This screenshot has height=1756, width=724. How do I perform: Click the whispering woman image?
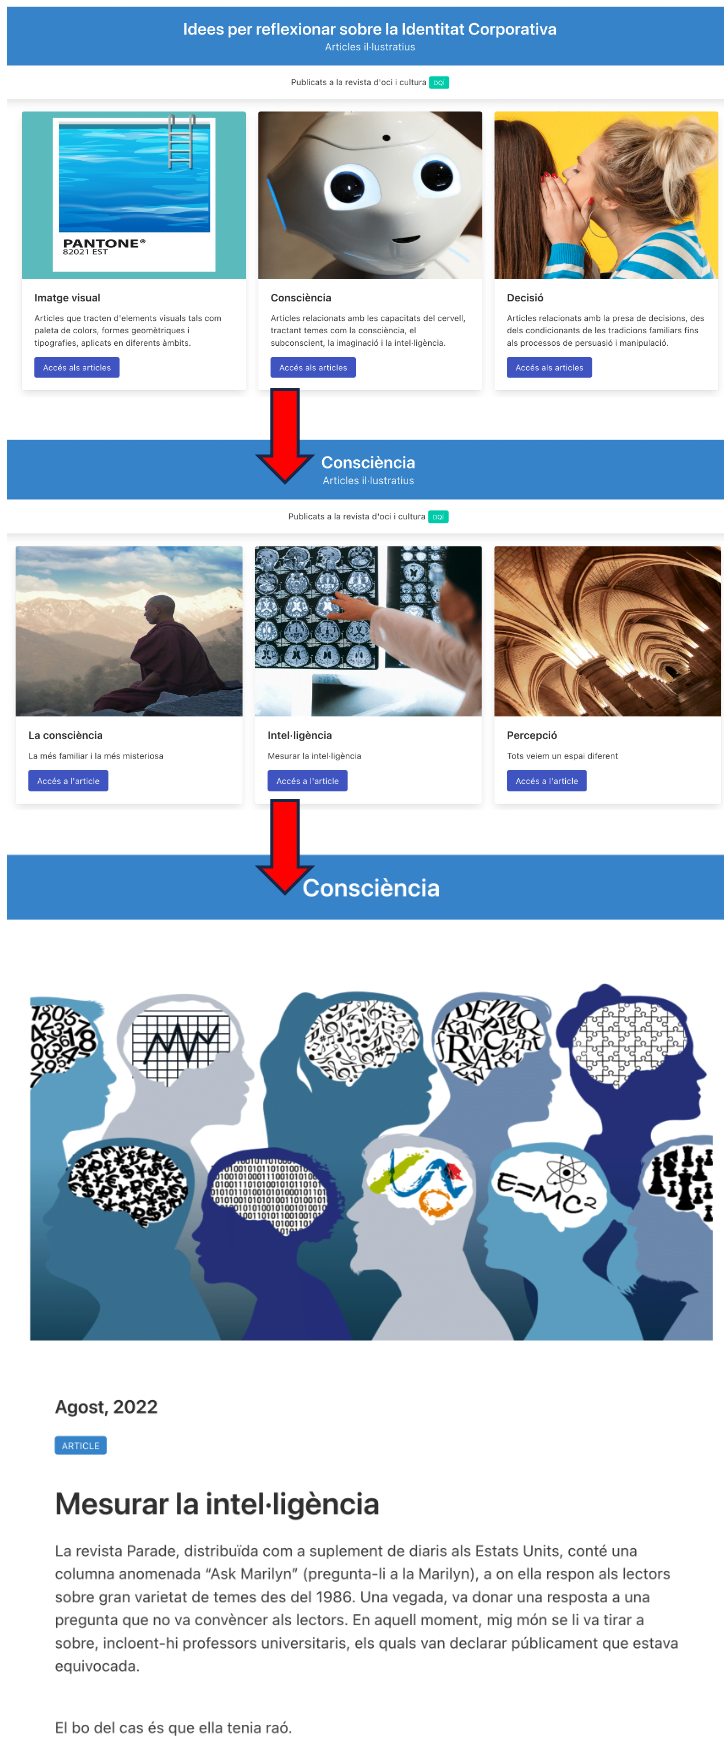pos(606,195)
